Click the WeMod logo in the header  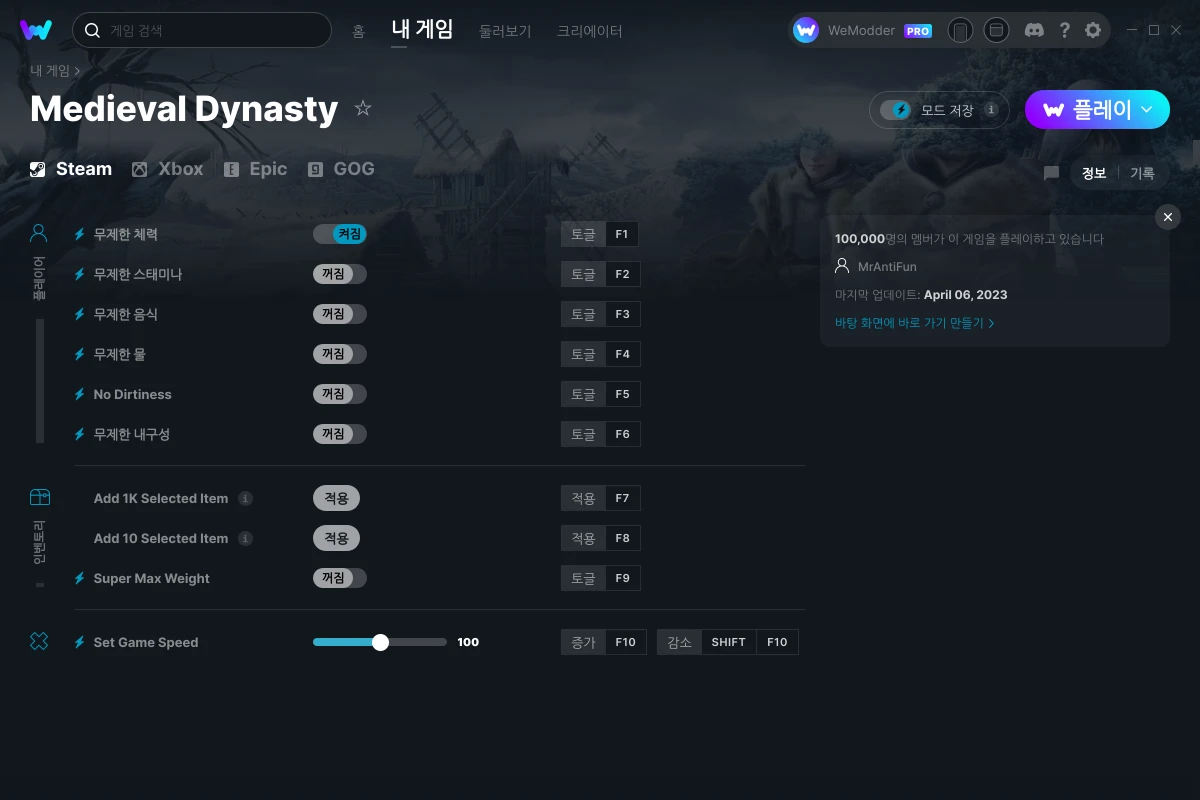[36, 30]
